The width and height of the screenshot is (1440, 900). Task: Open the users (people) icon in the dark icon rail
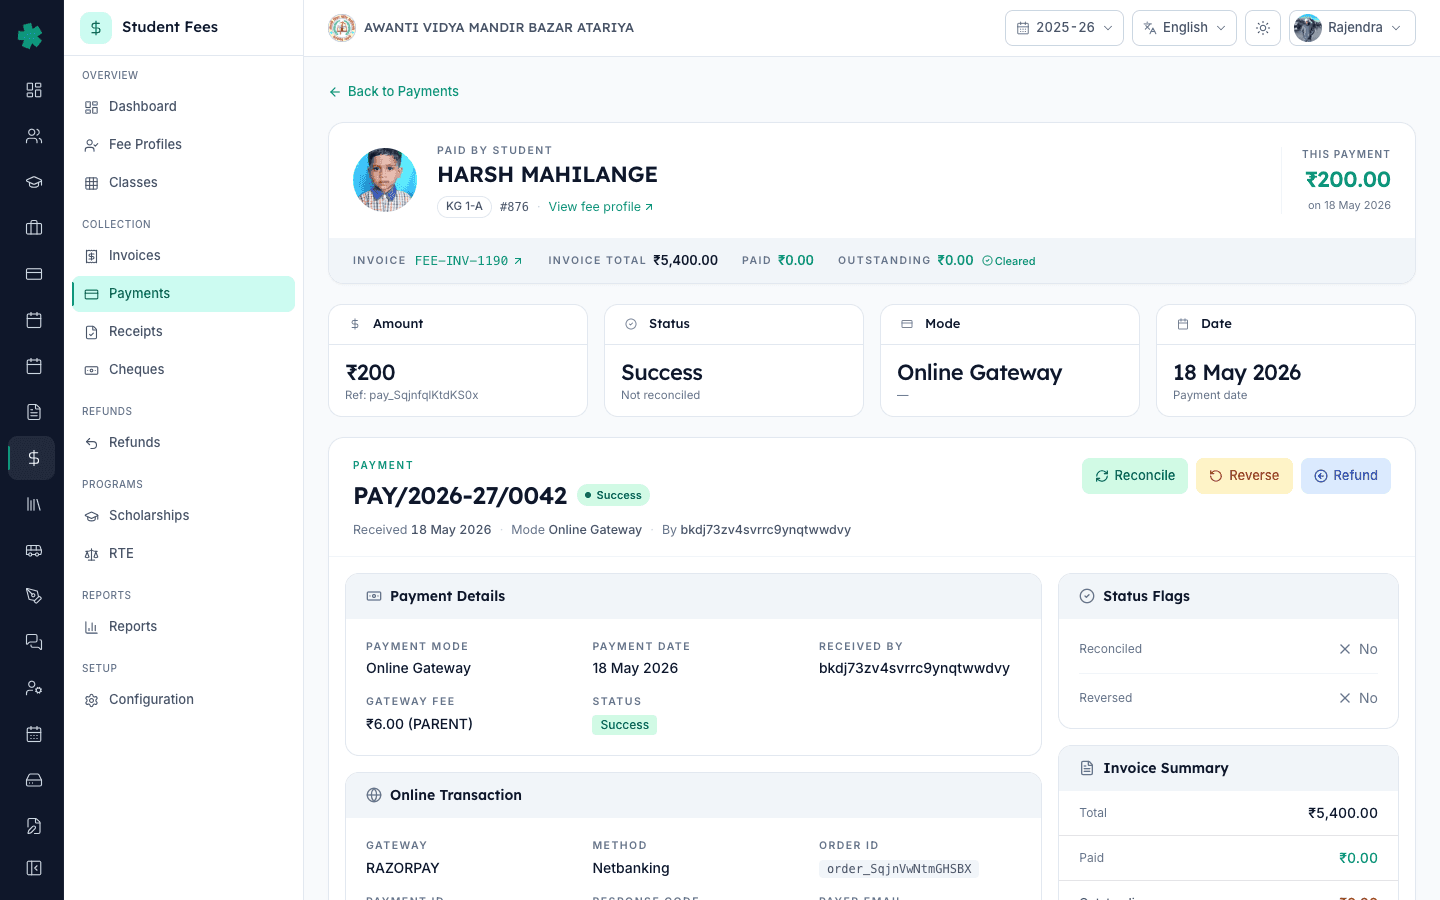pyautogui.click(x=34, y=136)
